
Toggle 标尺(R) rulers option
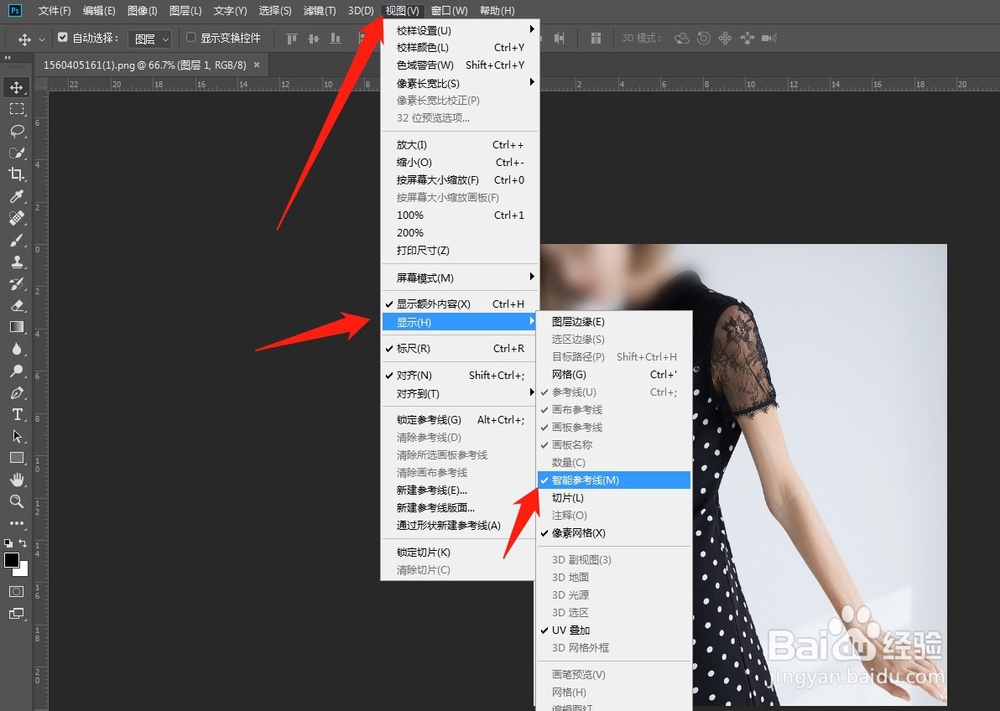459,349
